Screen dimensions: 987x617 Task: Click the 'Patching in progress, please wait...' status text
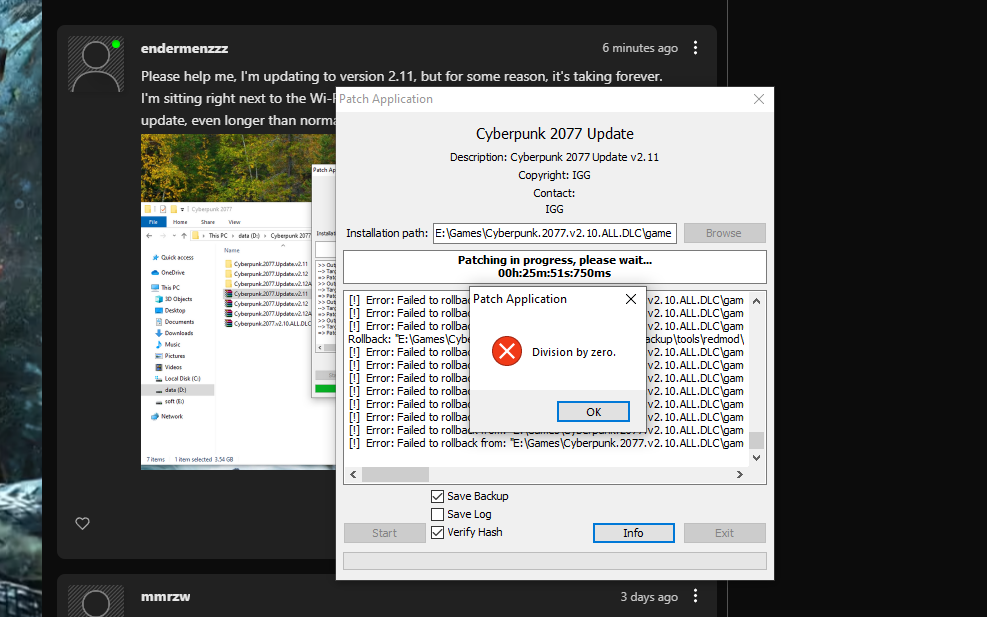pos(555,260)
